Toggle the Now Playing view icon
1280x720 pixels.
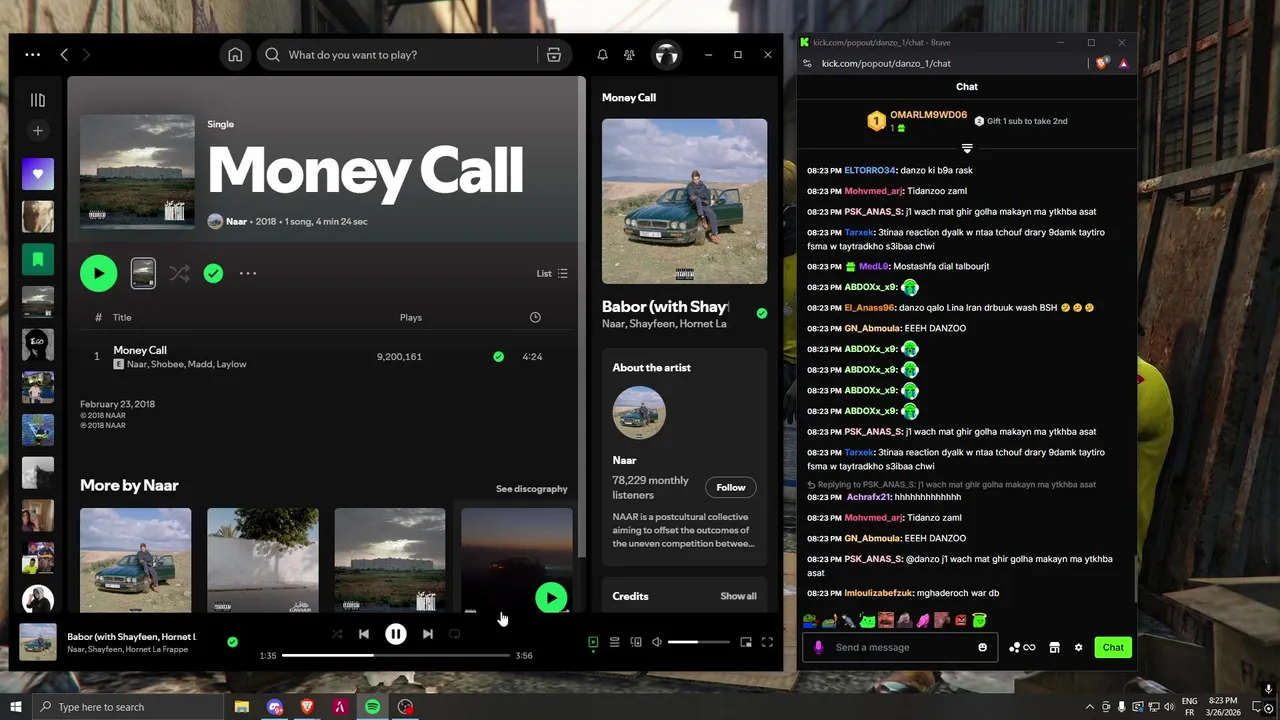[x=593, y=642]
